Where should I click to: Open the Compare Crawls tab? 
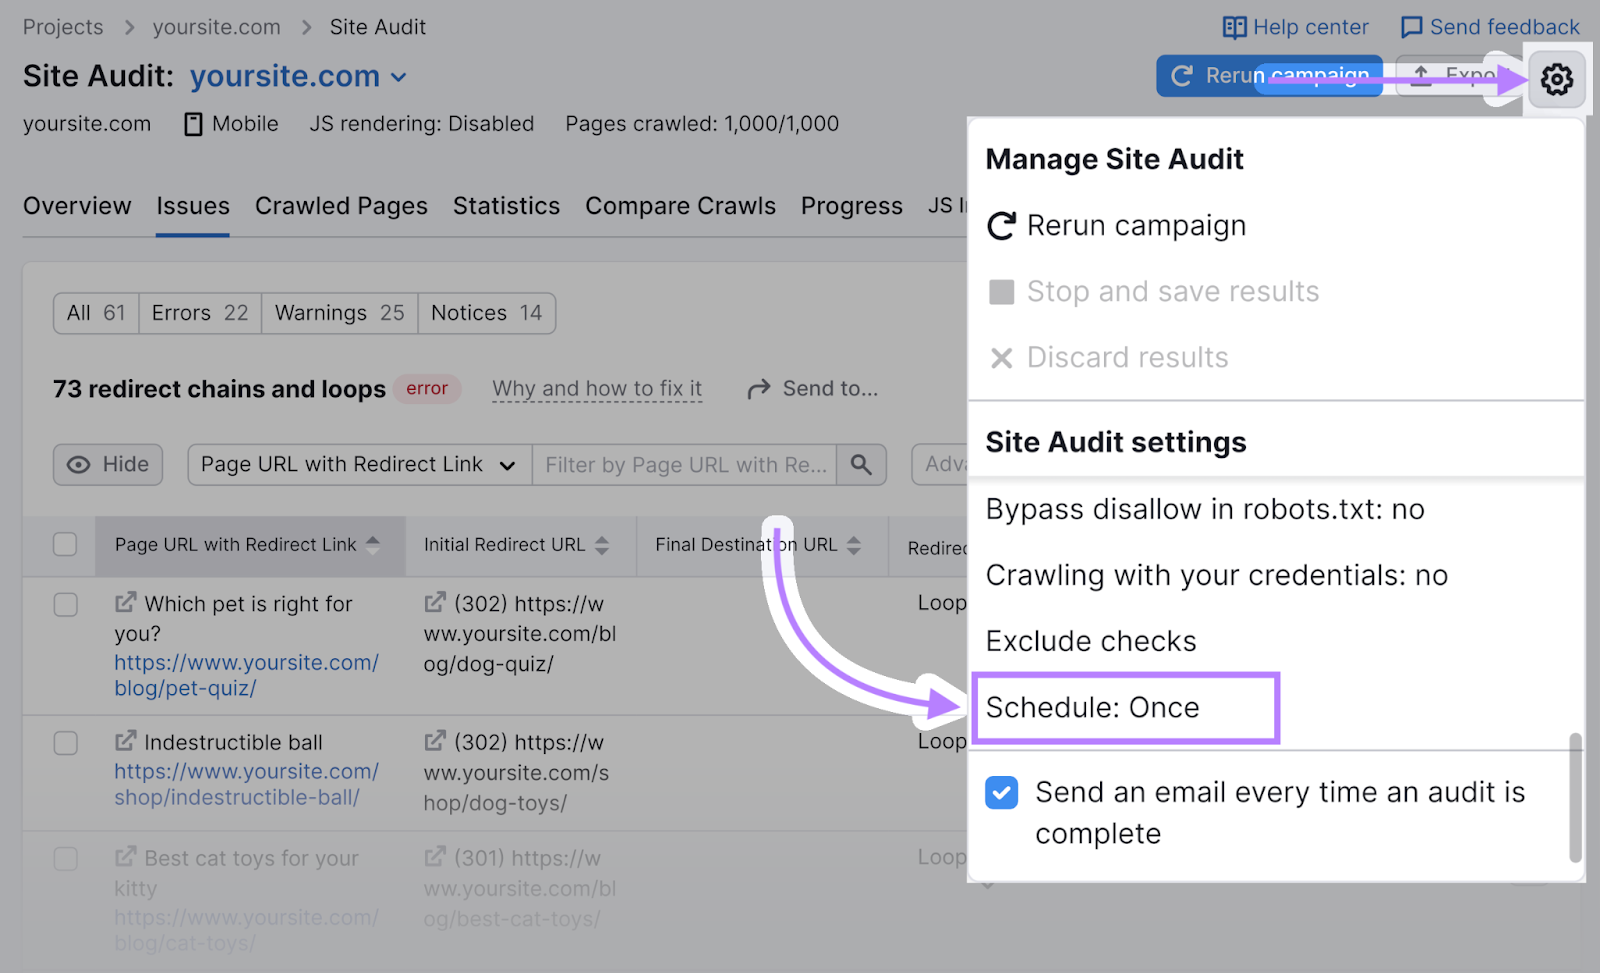[x=680, y=206]
